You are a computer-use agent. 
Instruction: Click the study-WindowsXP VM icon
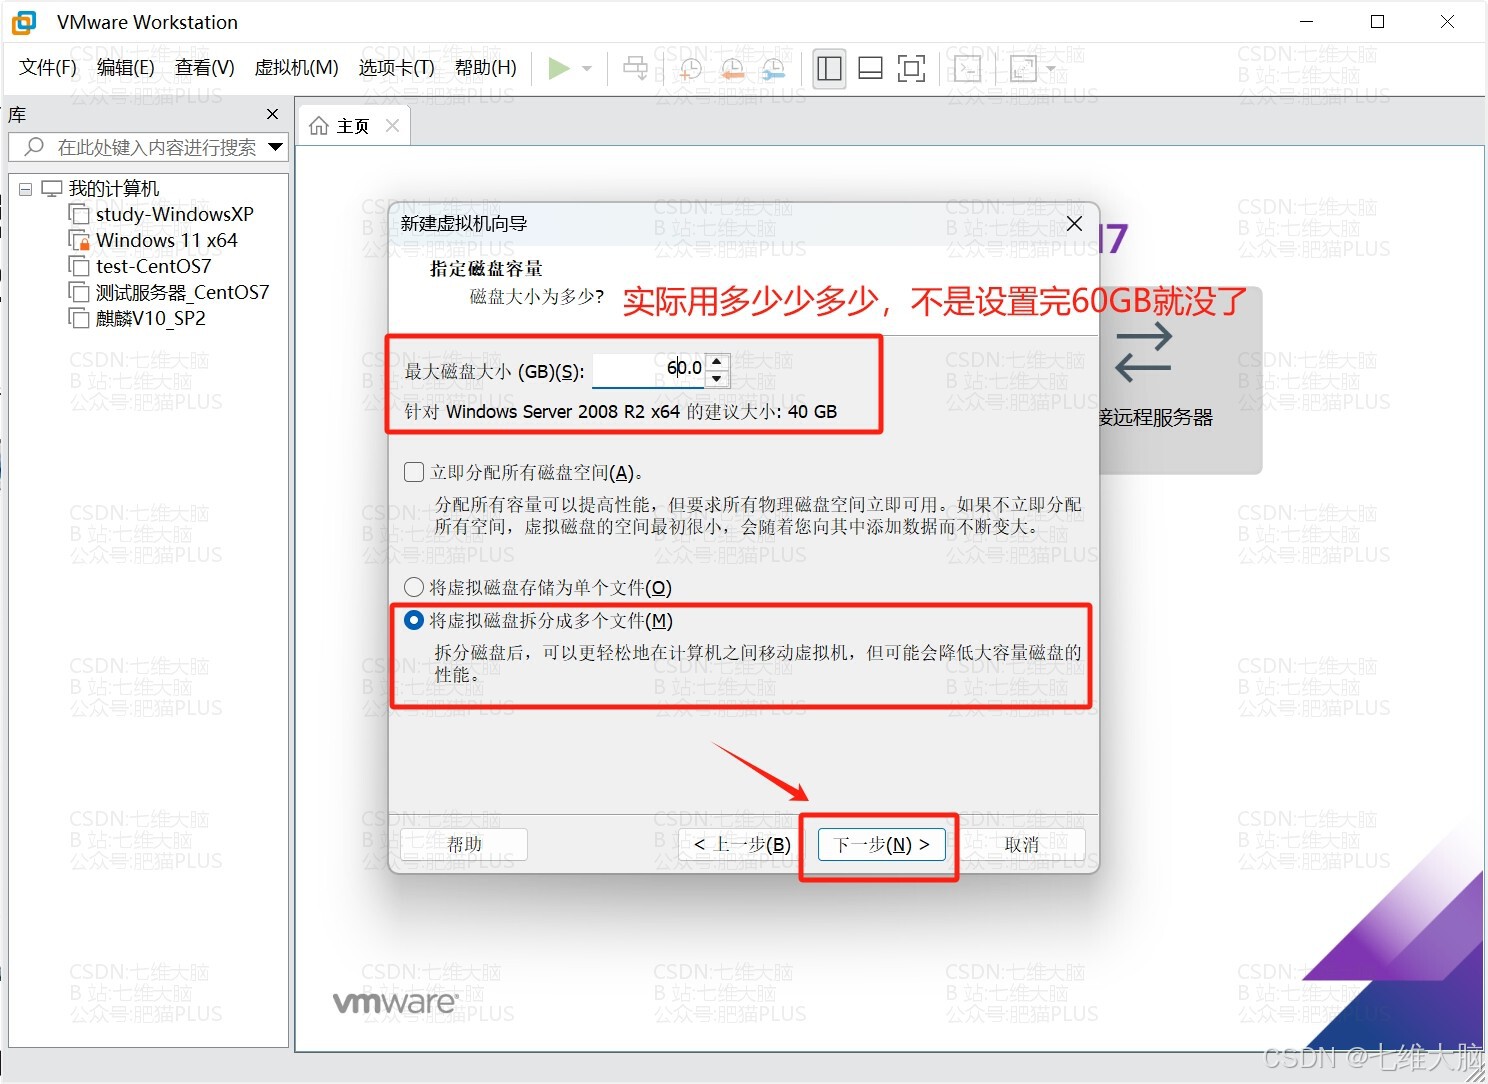coord(78,214)
